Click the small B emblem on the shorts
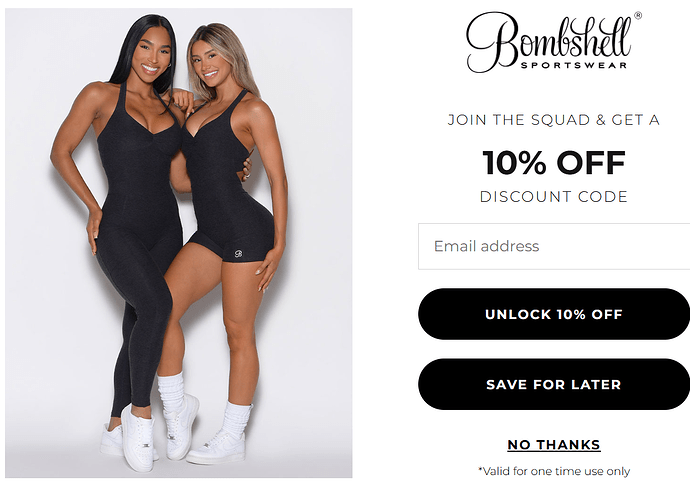690x486 pixels. pyautogui.click(x=238, y=254)
